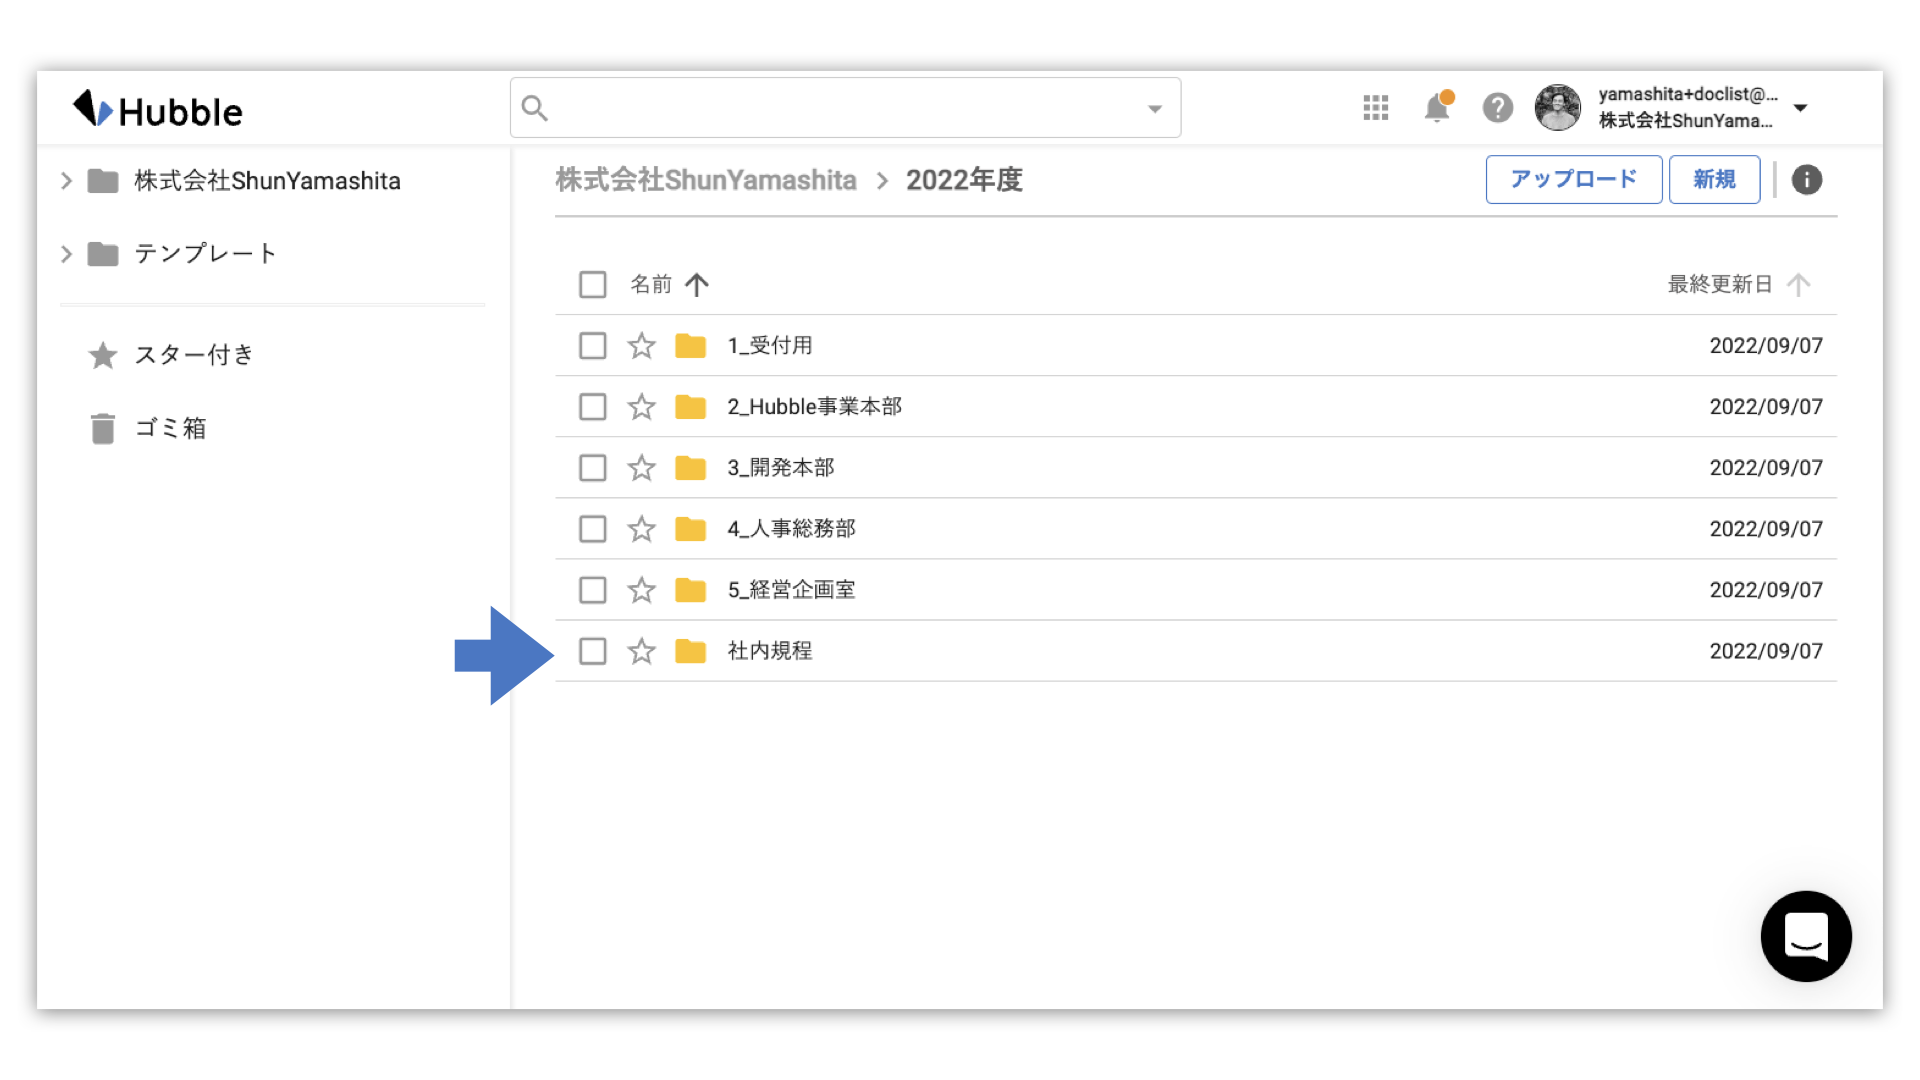
Task: Open the chat support widget
Action: 1806,936
